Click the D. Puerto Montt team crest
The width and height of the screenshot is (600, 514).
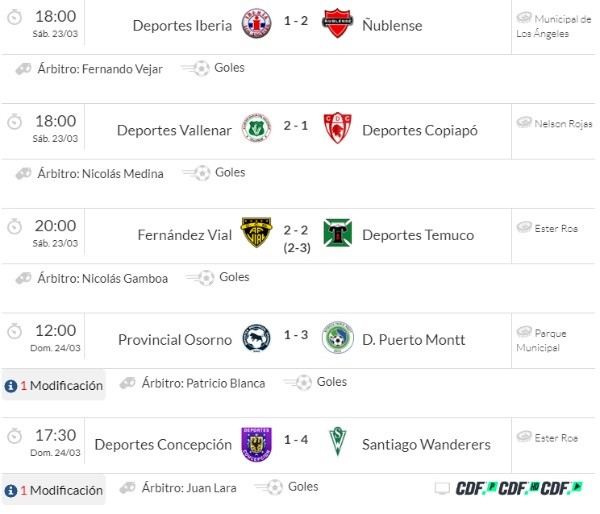click(x=338, y=340)
